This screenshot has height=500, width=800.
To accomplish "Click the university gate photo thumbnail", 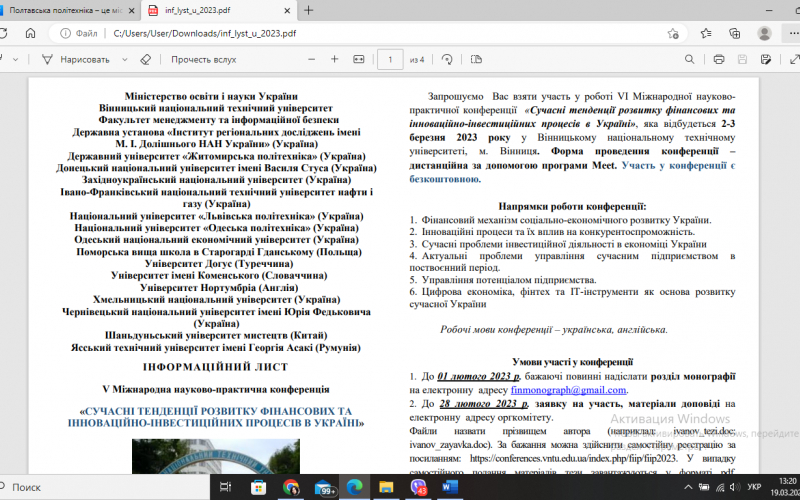I will point(216,457).
